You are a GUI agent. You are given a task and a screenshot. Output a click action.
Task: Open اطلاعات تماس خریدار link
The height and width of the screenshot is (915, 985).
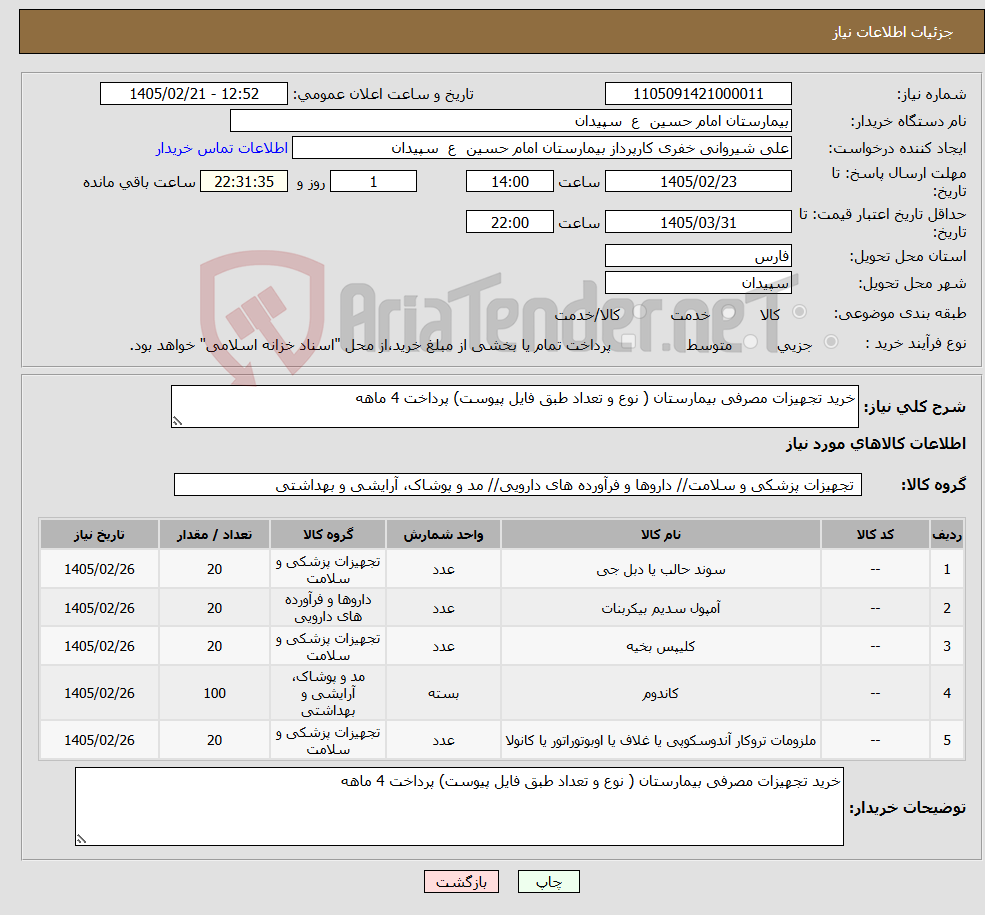pyautogui.click(x=222, y=148)
